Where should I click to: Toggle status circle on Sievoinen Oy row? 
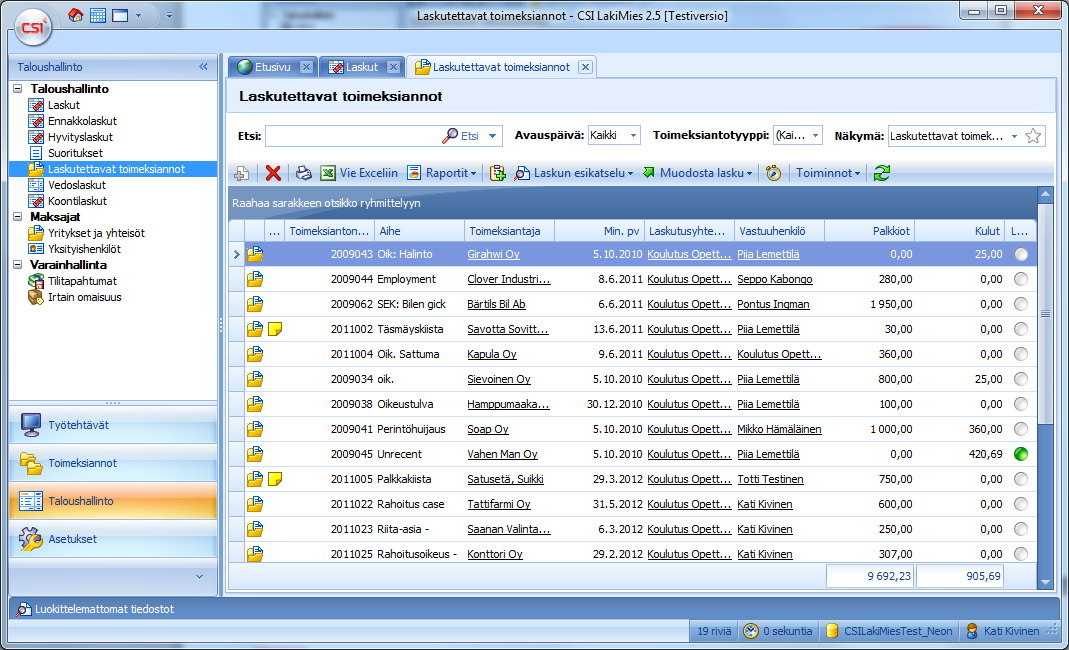coord(1021,379)
